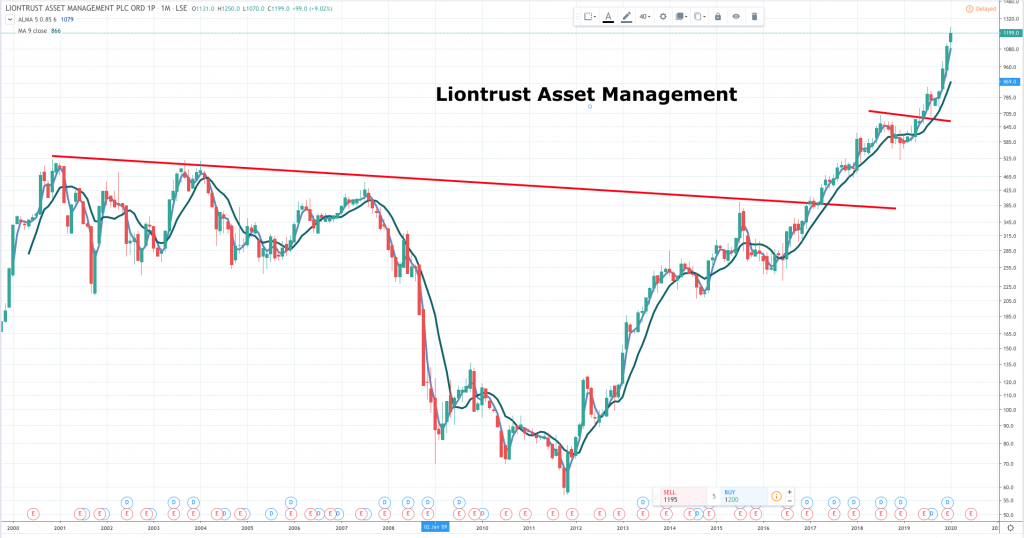This screenshot has width=1024, height=538.
Task: Open the visual order layers dropdown
Action: pyautogui.click(x=681, y=16)
